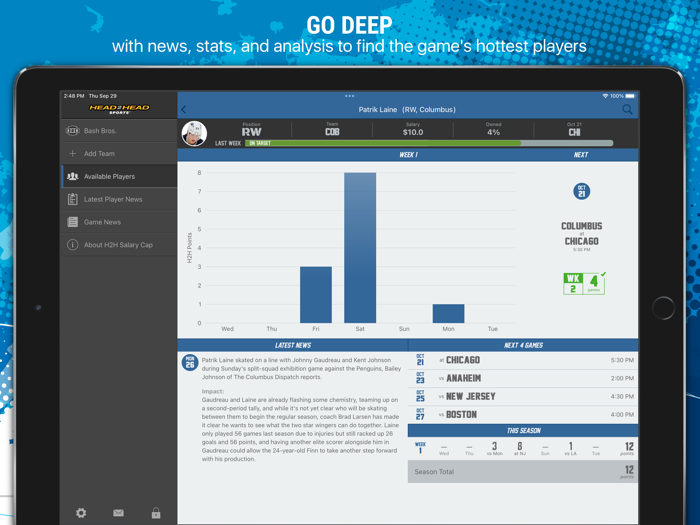Viewport: 700px width, 525px height.
Task: Tap the Bash Bros. team logo icon
Action: pos(72,131)
